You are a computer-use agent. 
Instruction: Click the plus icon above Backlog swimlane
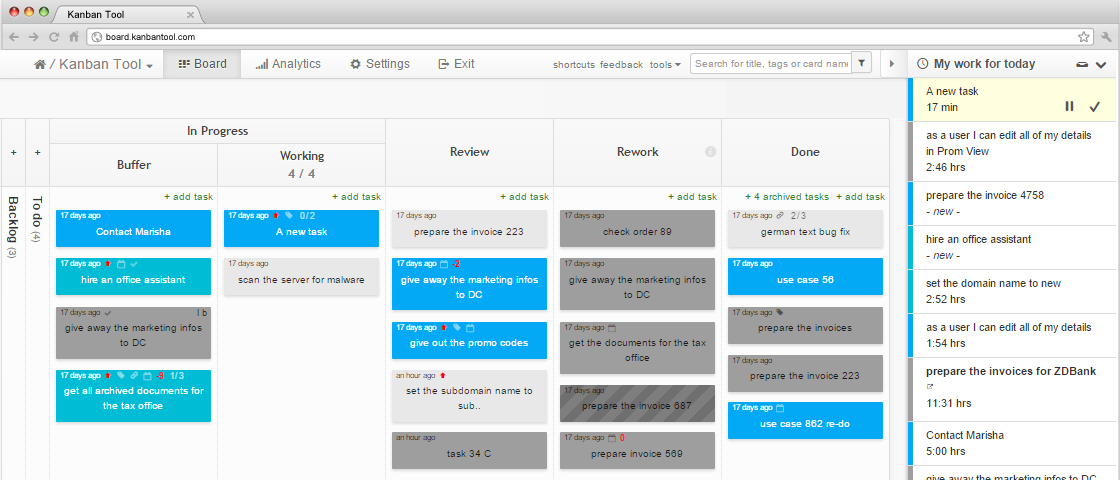coord(13,152)
